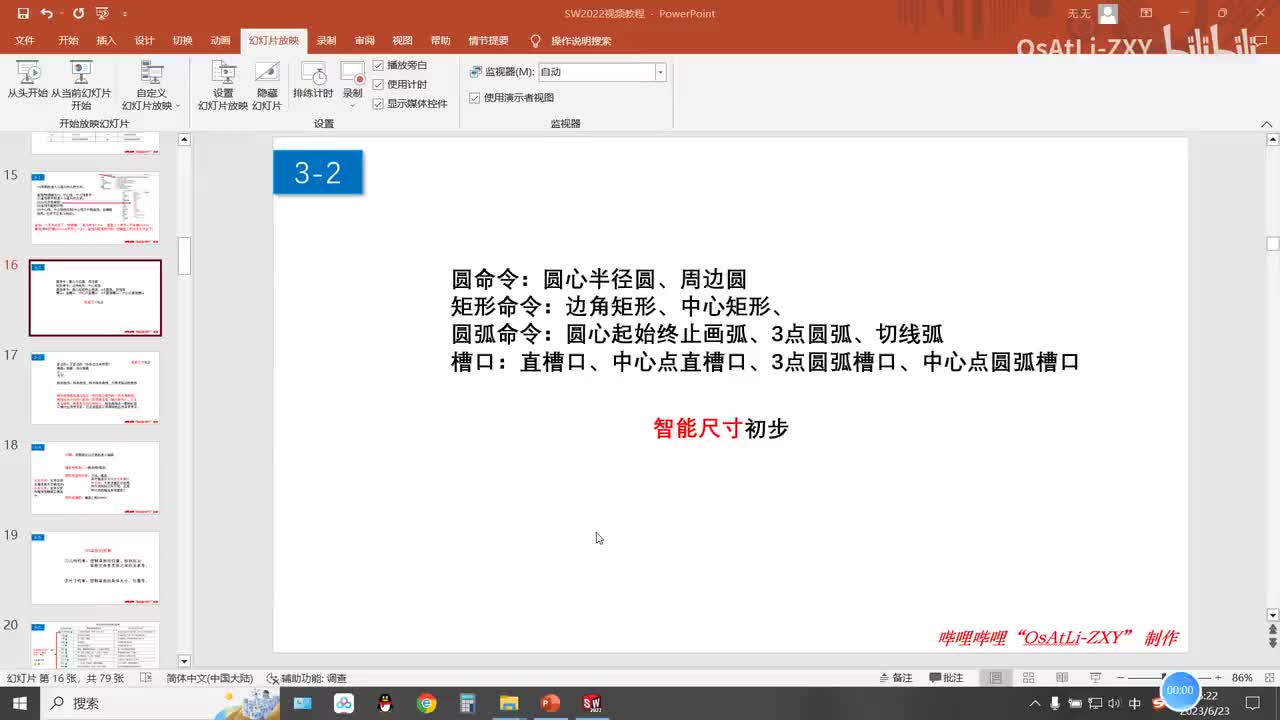Open SolidWorks 2022 from taskbar
The width and height of the screenshot is (1280, 720).
(x=592, y=703)
